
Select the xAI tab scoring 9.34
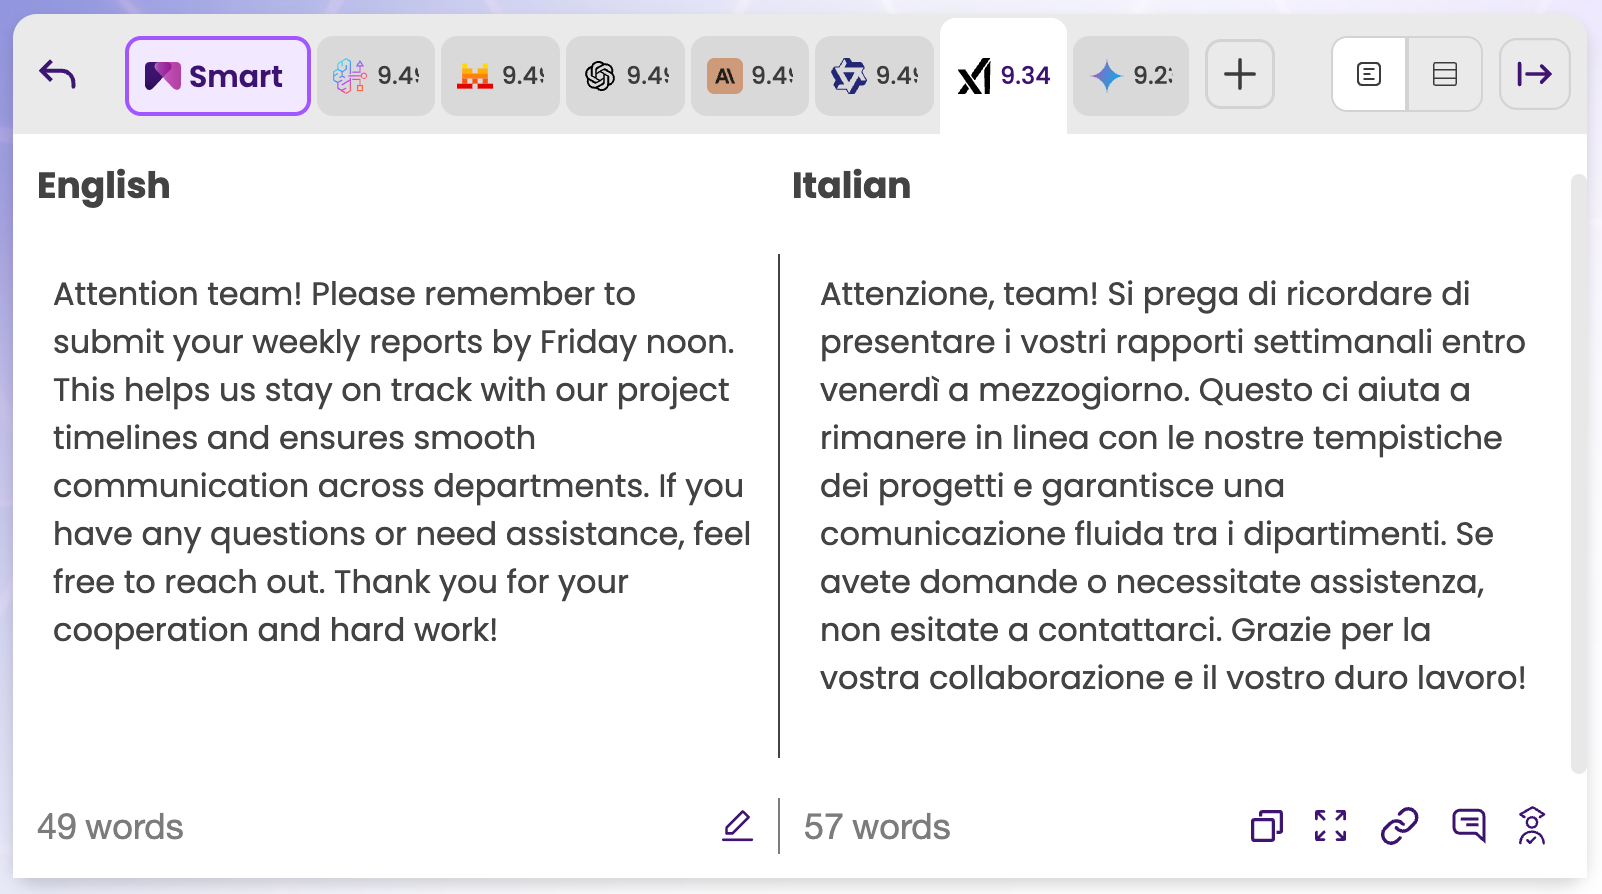(x=1003, y=76)
